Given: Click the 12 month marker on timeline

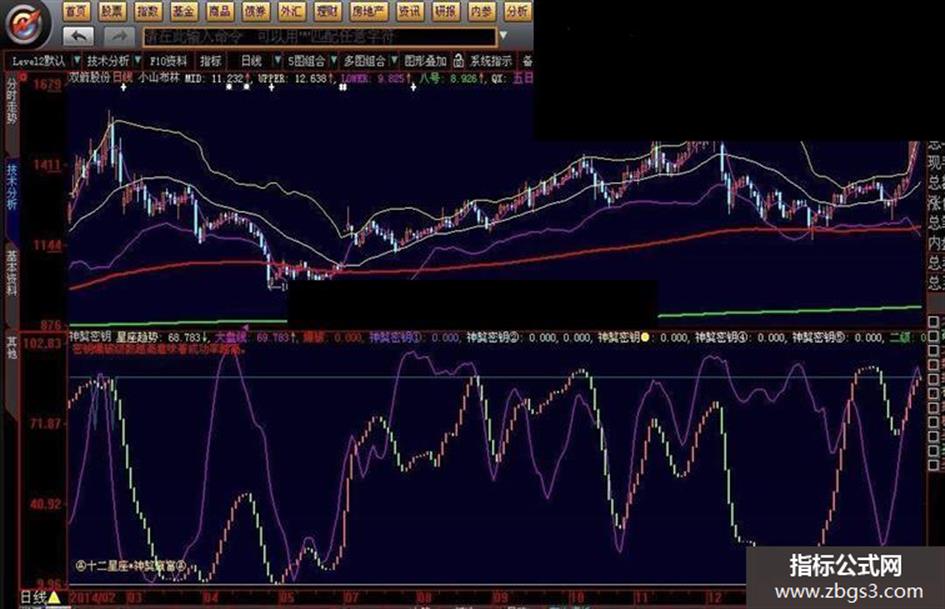Looking at the screenshot, I should pyautogui.click(x=714, y=598).
